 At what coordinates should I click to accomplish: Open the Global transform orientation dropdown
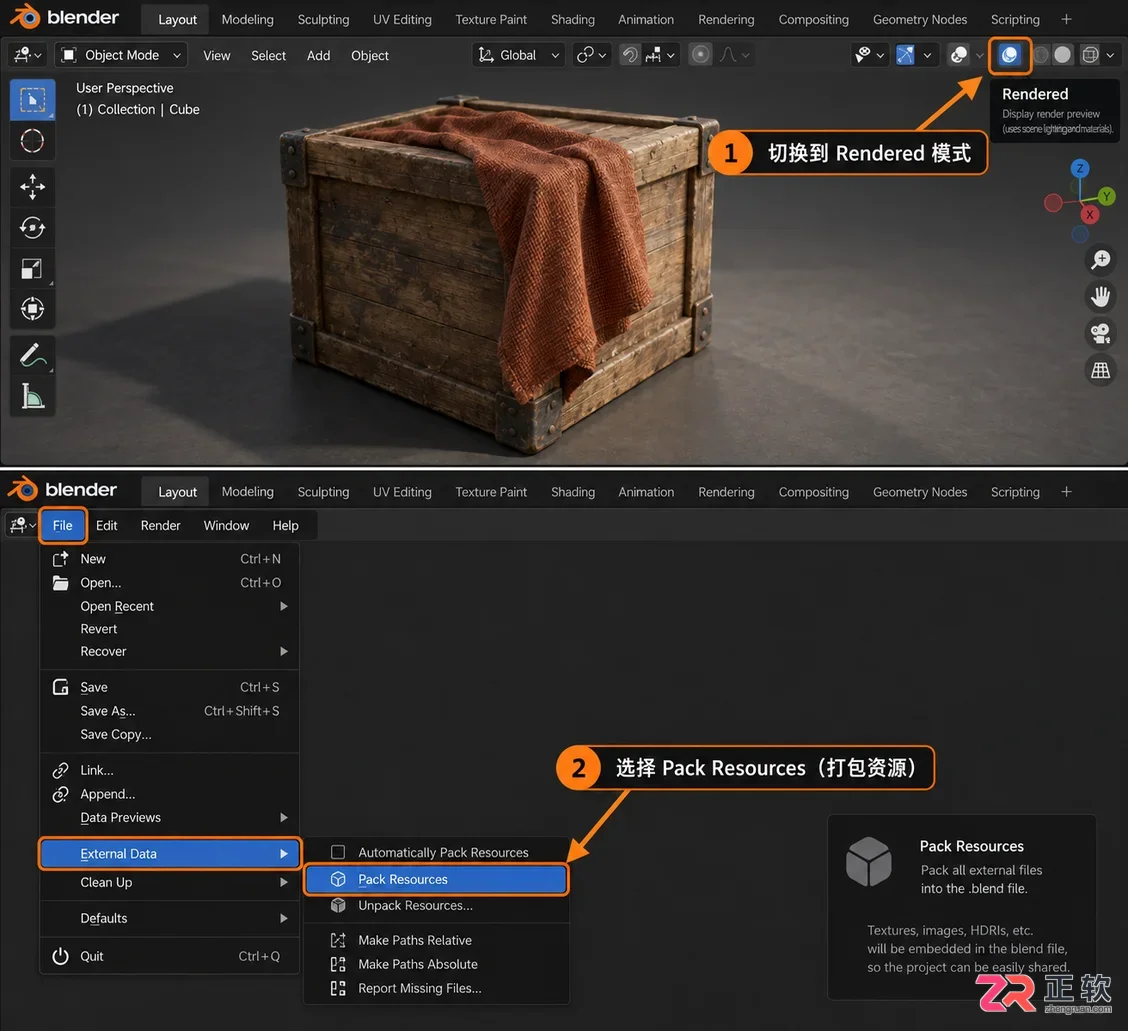click(x=519, y=55)
